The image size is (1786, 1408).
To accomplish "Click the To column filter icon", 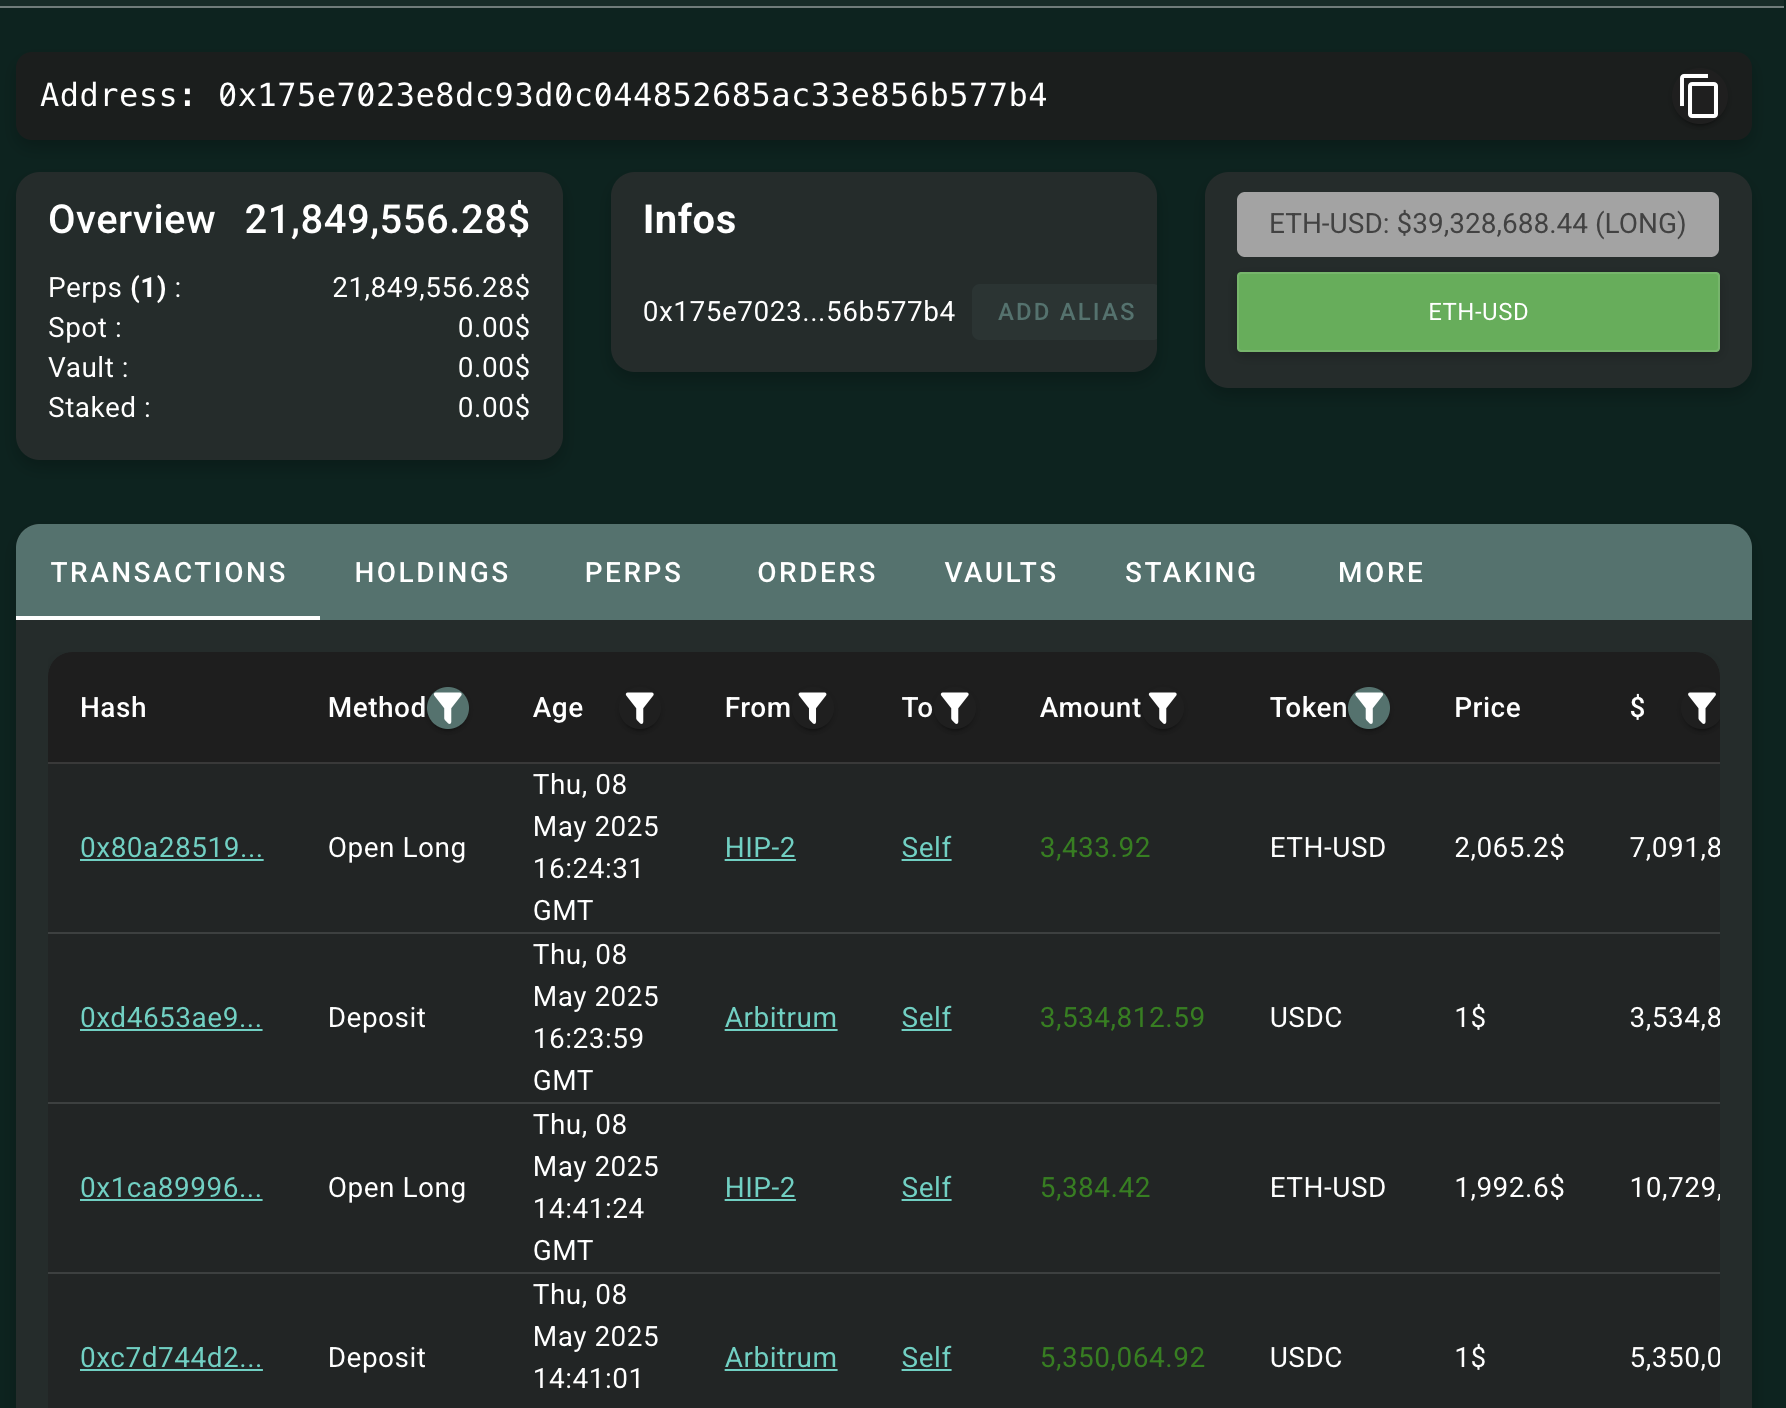I will click(x=955, y=708).
